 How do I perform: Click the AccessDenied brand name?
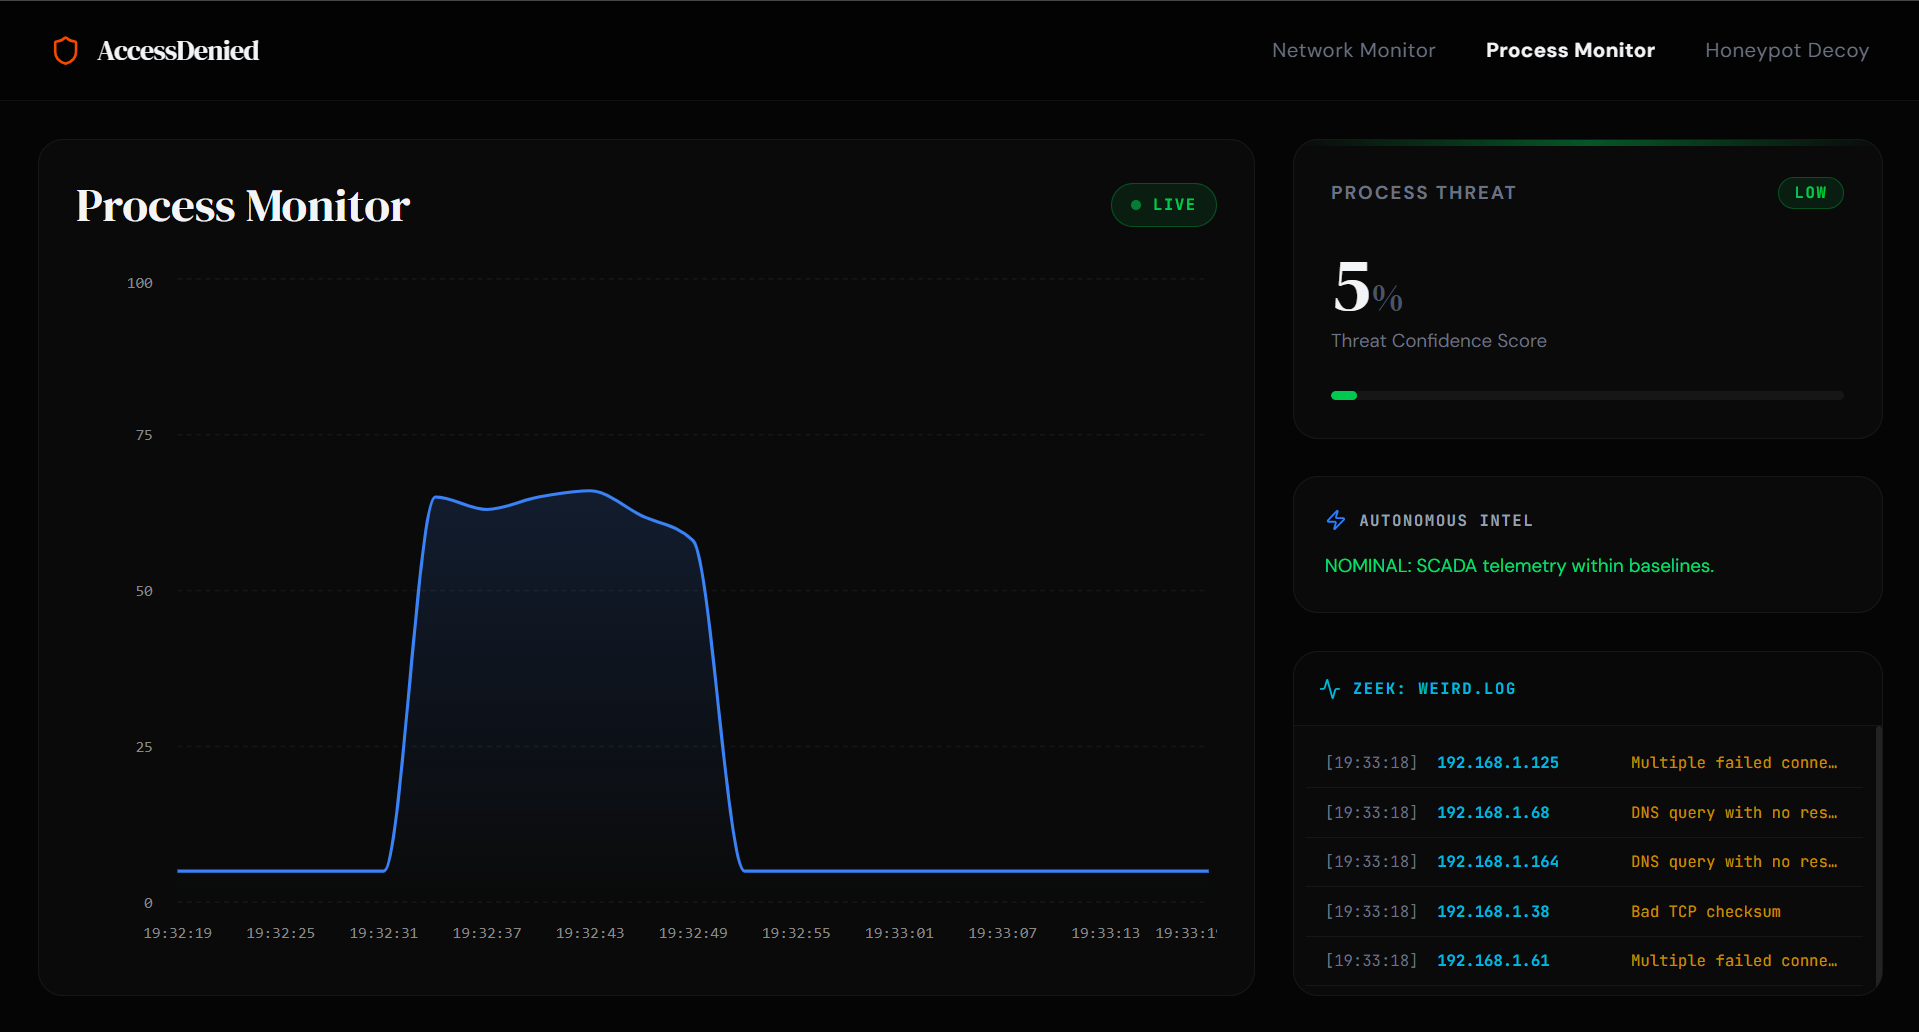coord(178,50)
